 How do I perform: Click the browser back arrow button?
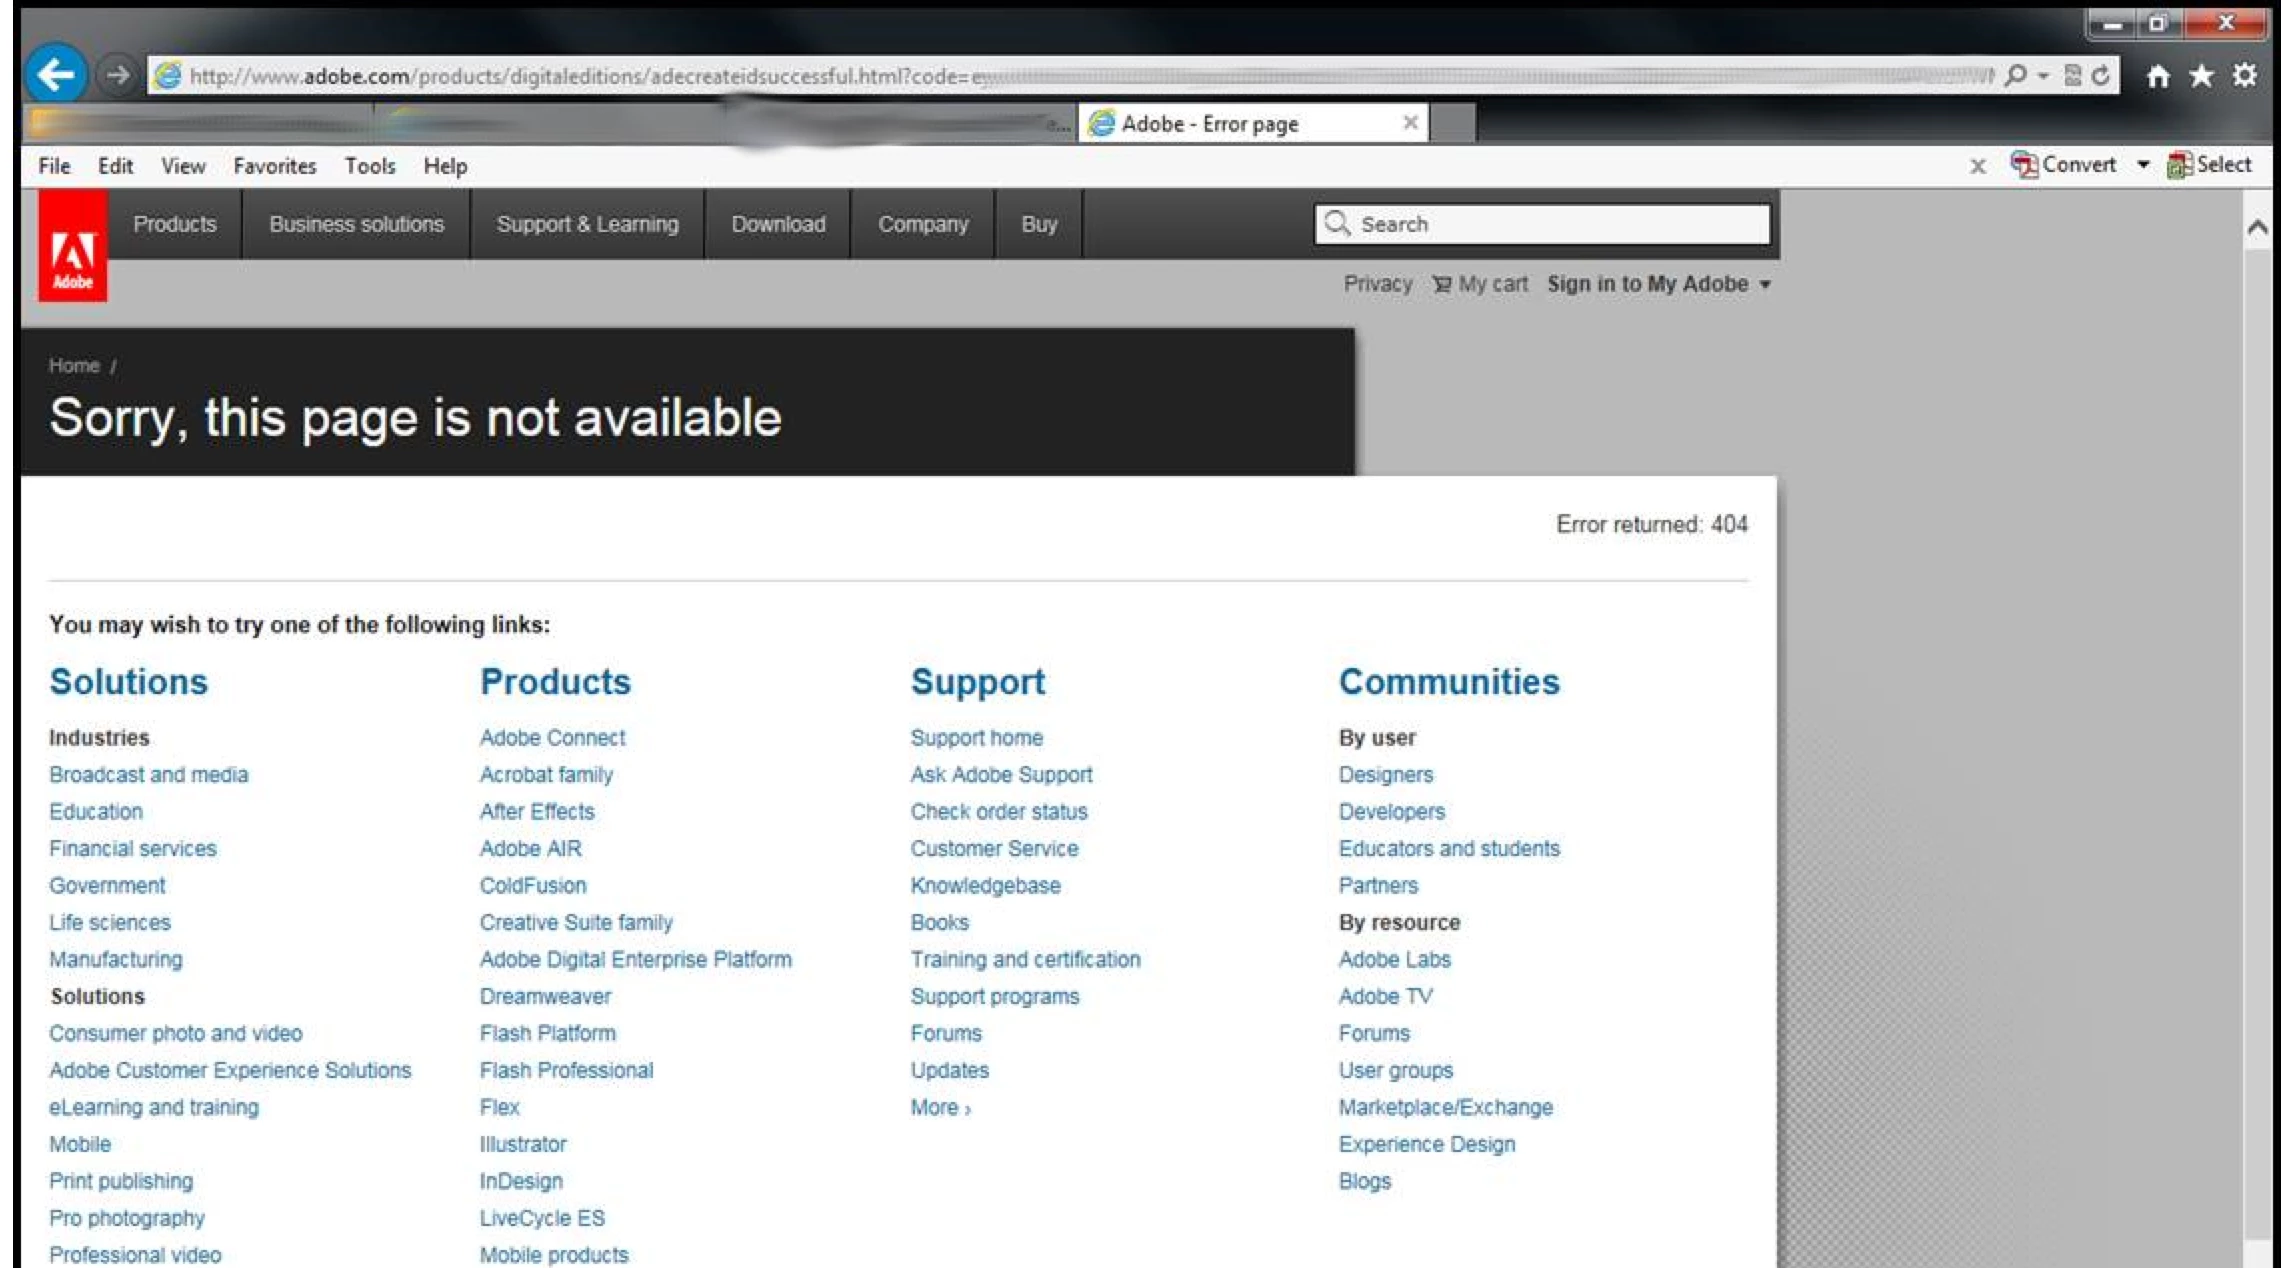coord(55,74)
